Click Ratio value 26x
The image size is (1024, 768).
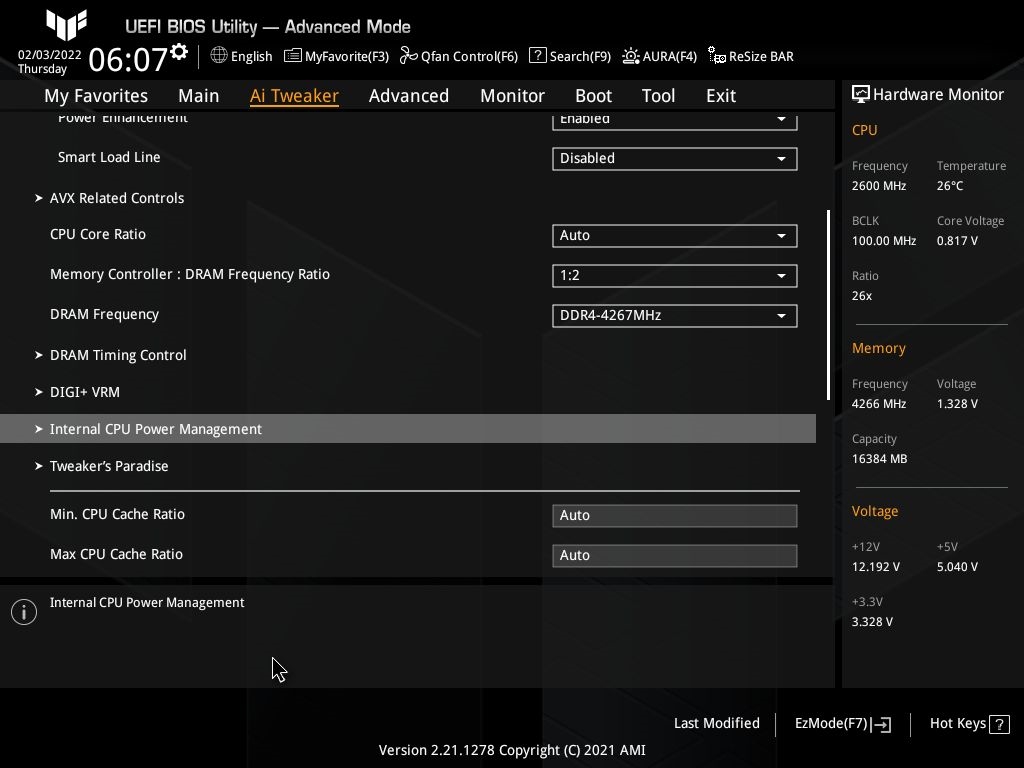tap(861, 296)
